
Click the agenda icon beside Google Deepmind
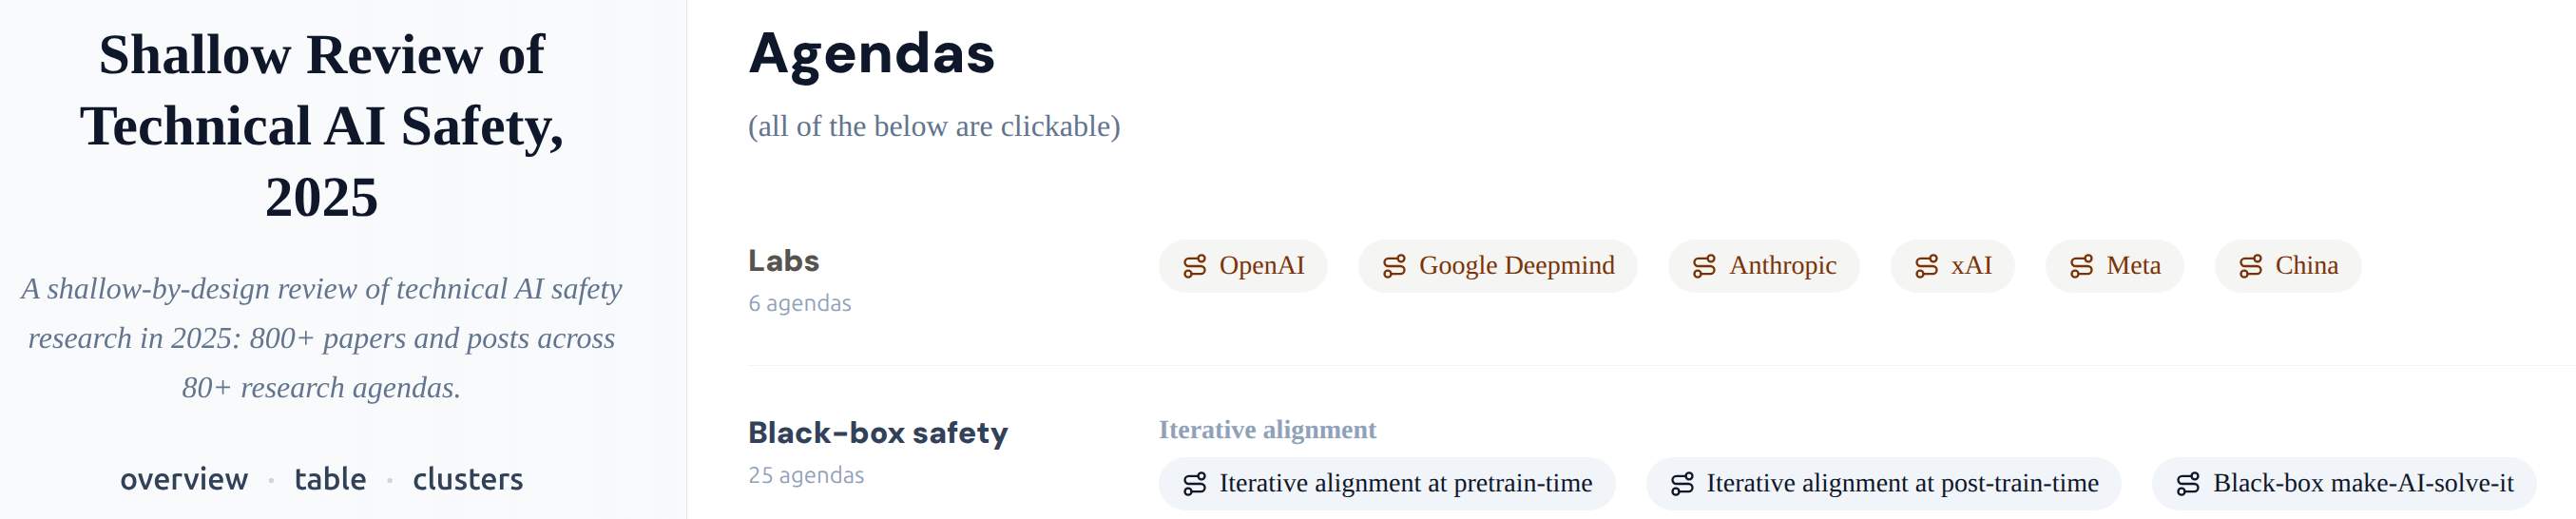[1394, 266]
